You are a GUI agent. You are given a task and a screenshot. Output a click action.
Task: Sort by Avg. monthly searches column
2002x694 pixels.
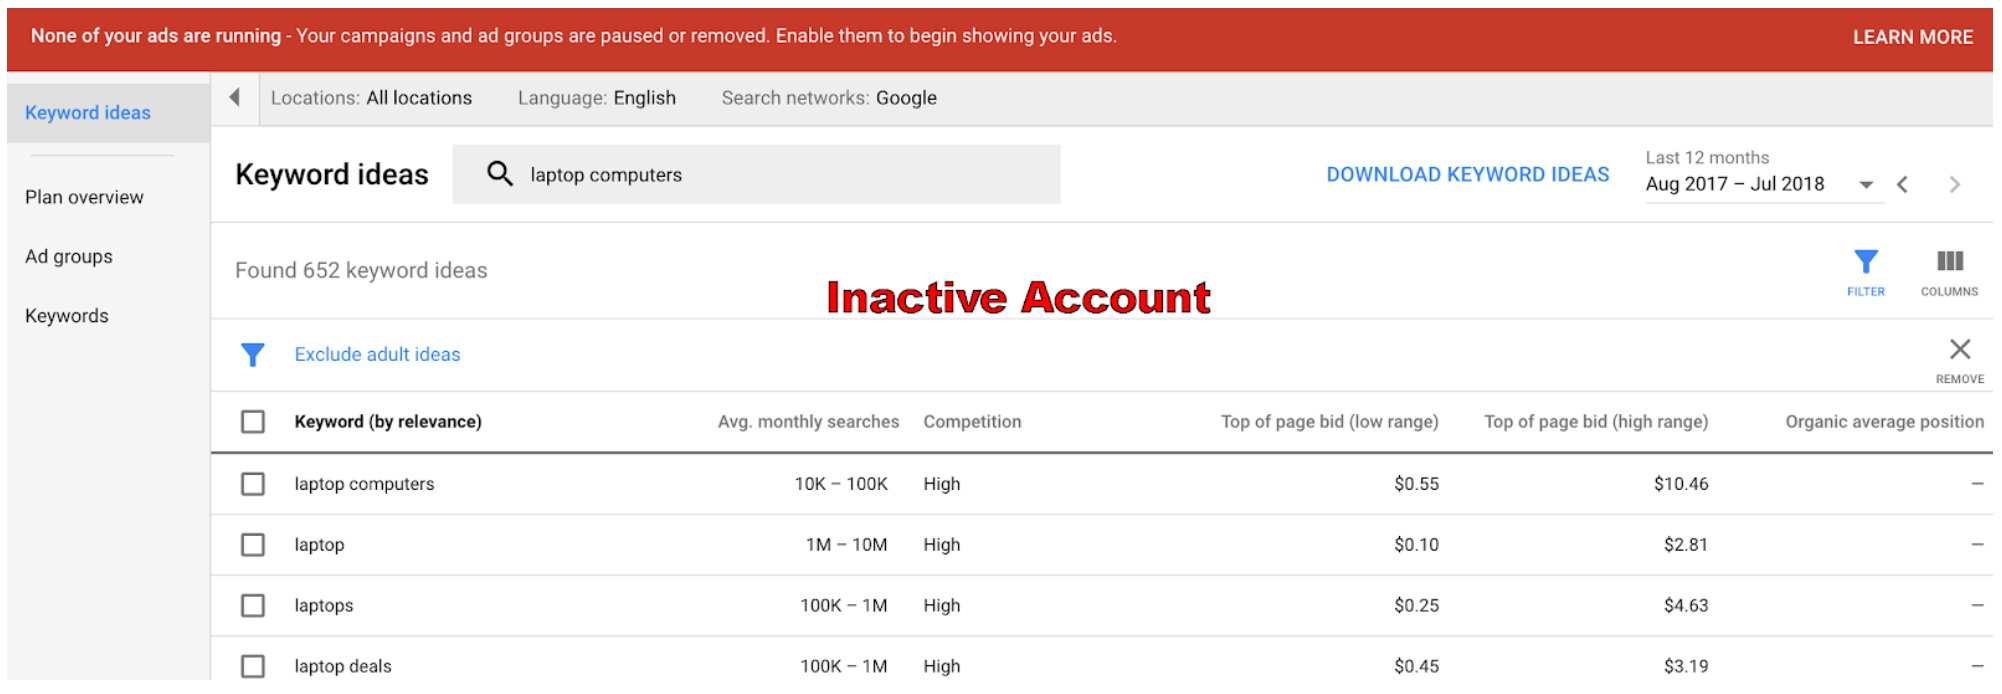coord(808,422)
